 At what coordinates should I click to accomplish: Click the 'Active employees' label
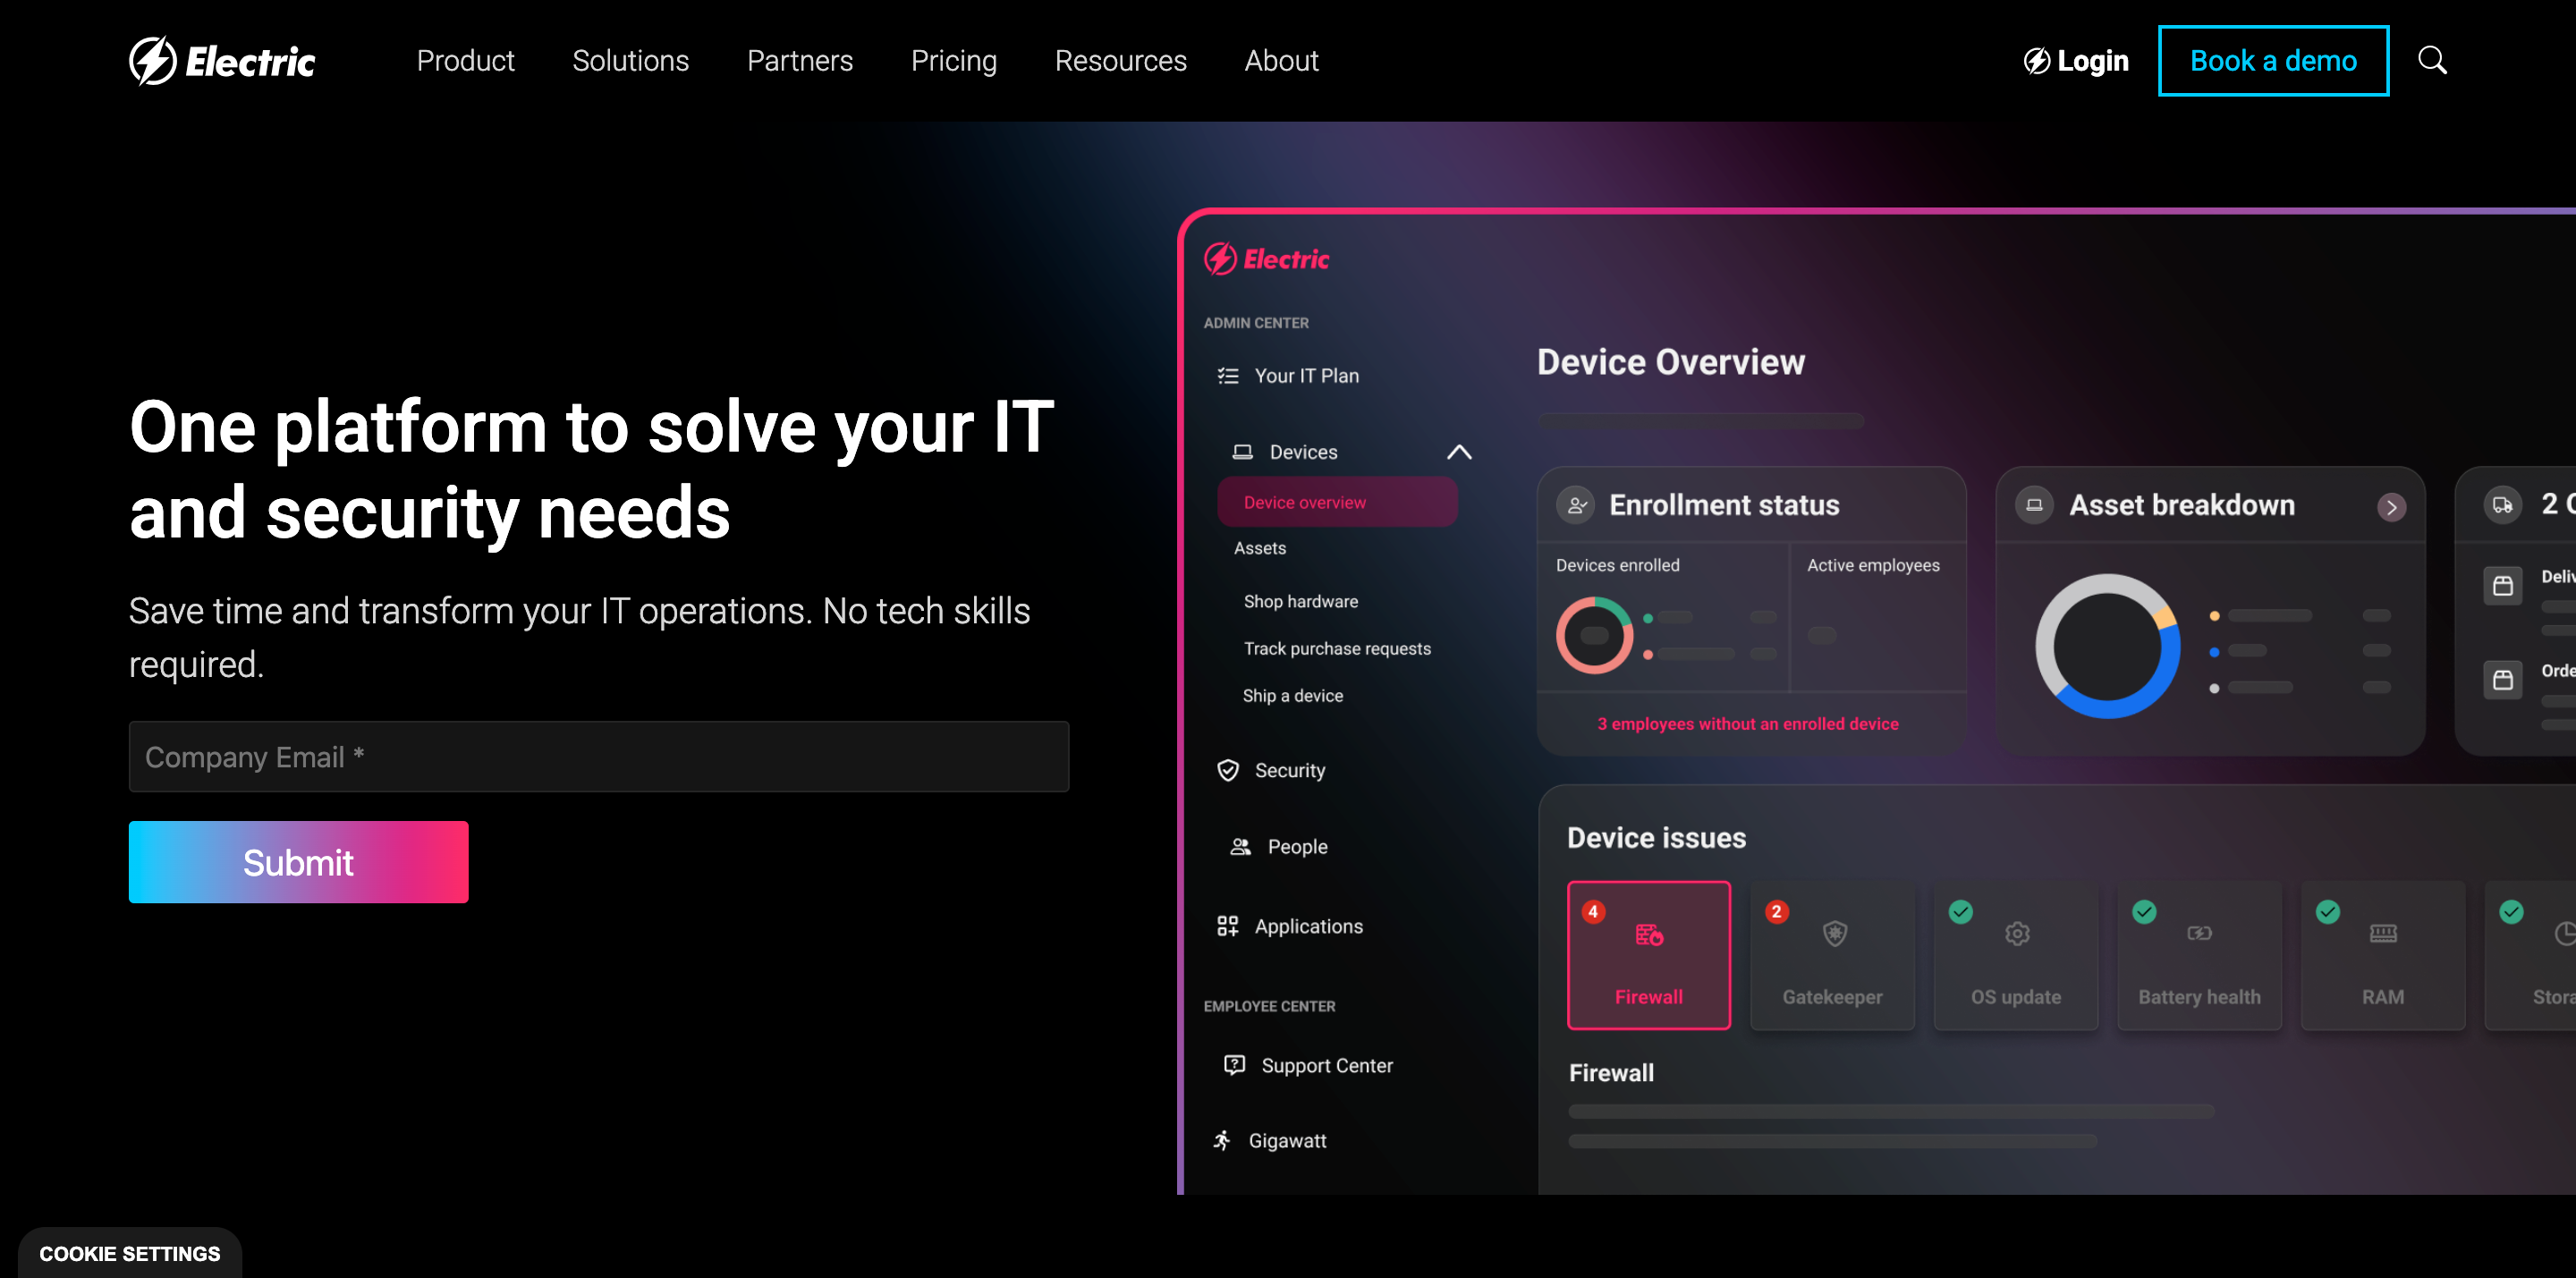(1872, 565)
